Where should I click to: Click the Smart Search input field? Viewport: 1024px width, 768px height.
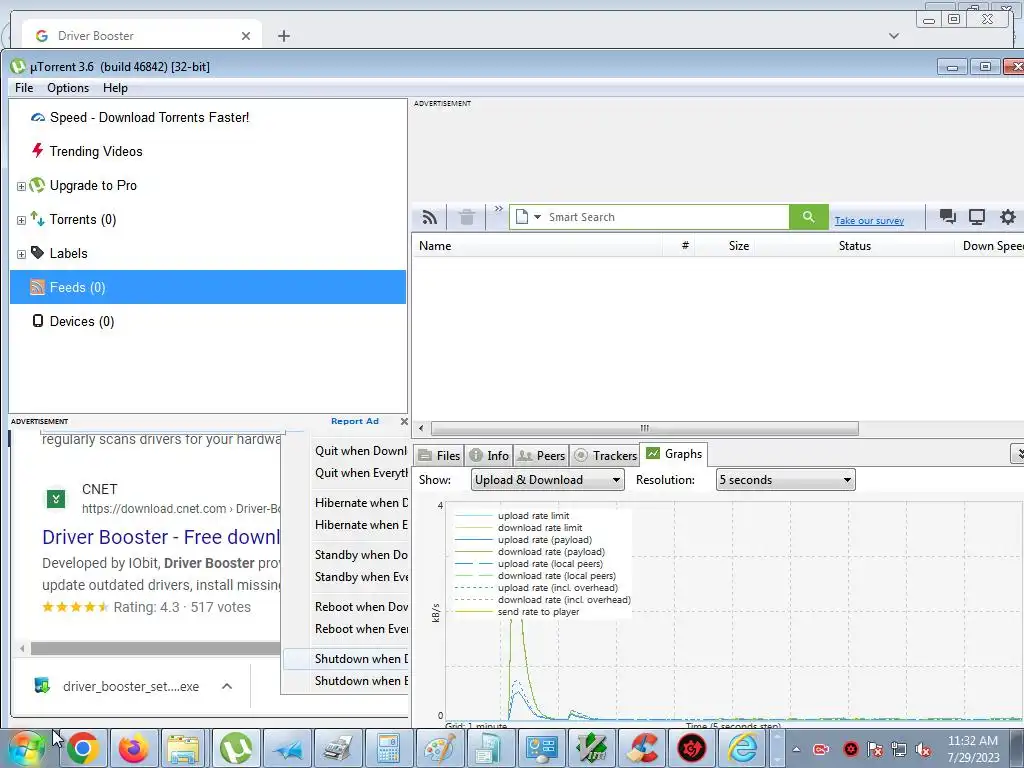(666, 217)
